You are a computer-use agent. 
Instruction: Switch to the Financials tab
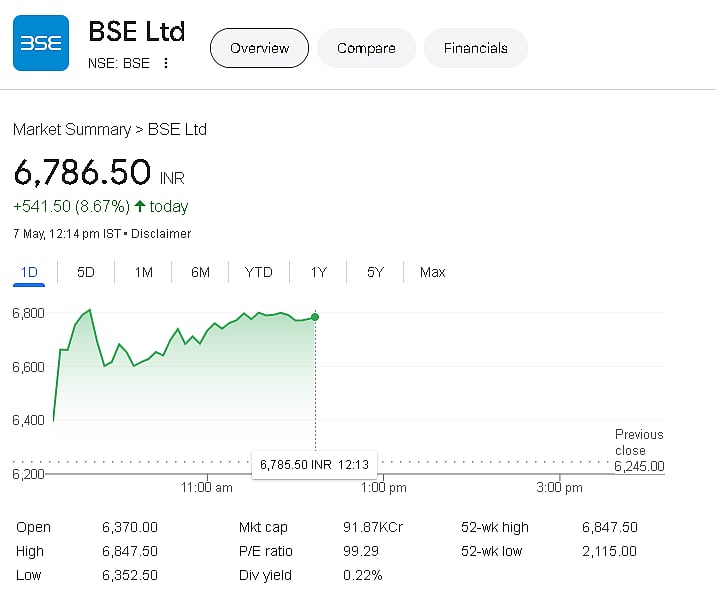tap(476, 48)
